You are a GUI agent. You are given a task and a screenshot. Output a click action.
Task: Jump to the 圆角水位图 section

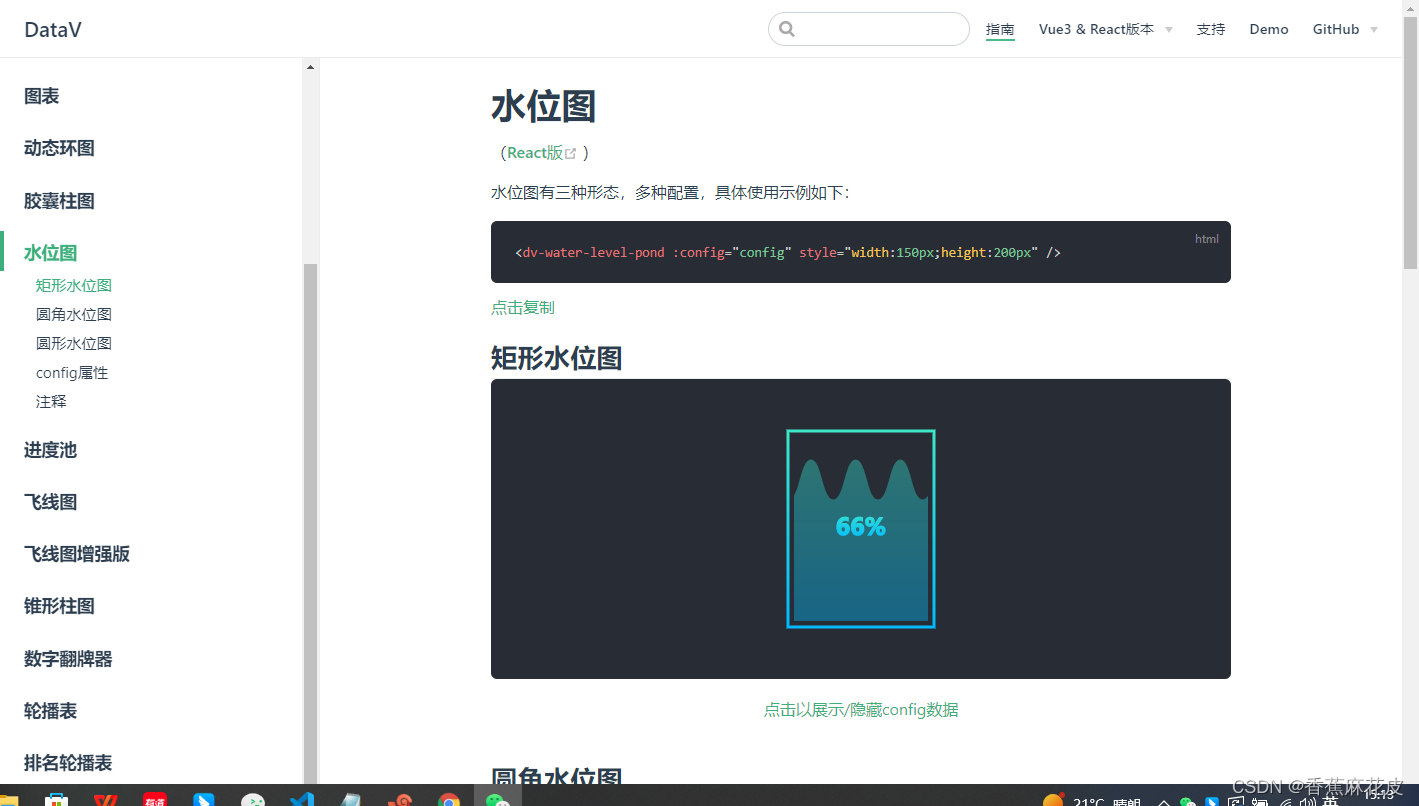(x=74, y=314)
